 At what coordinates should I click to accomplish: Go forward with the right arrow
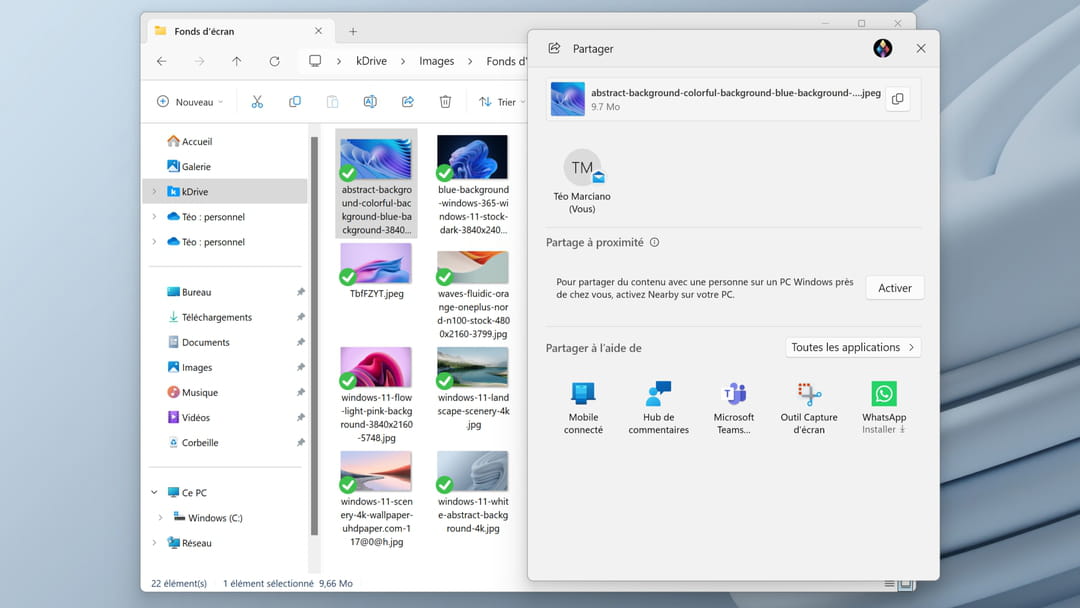pos(199,61)
